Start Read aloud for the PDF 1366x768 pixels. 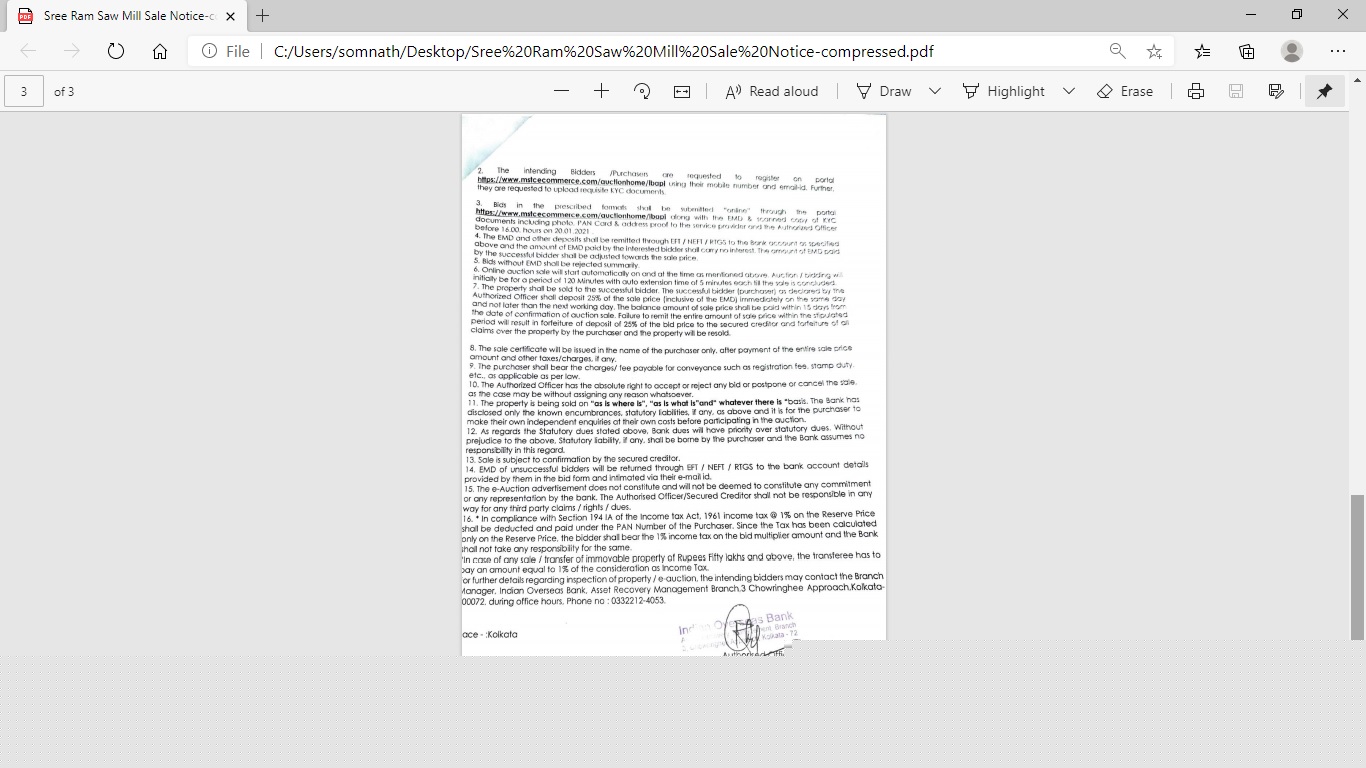pyautogui.click(x=772, y=91)
